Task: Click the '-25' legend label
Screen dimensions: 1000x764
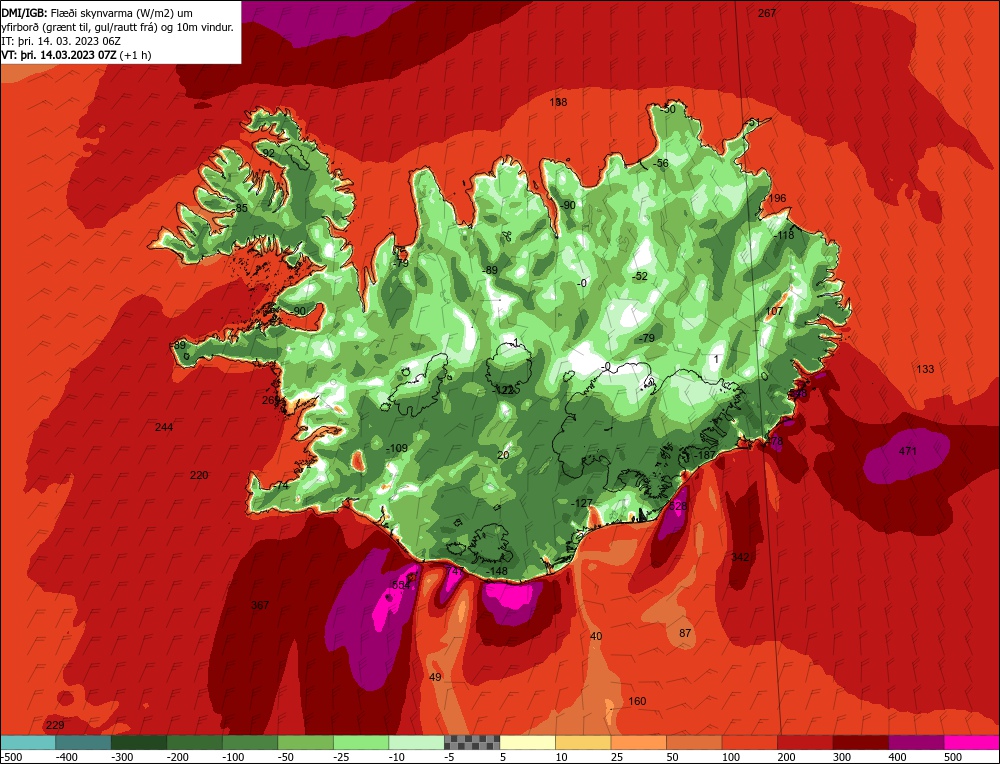Action: tap(343, 756)
